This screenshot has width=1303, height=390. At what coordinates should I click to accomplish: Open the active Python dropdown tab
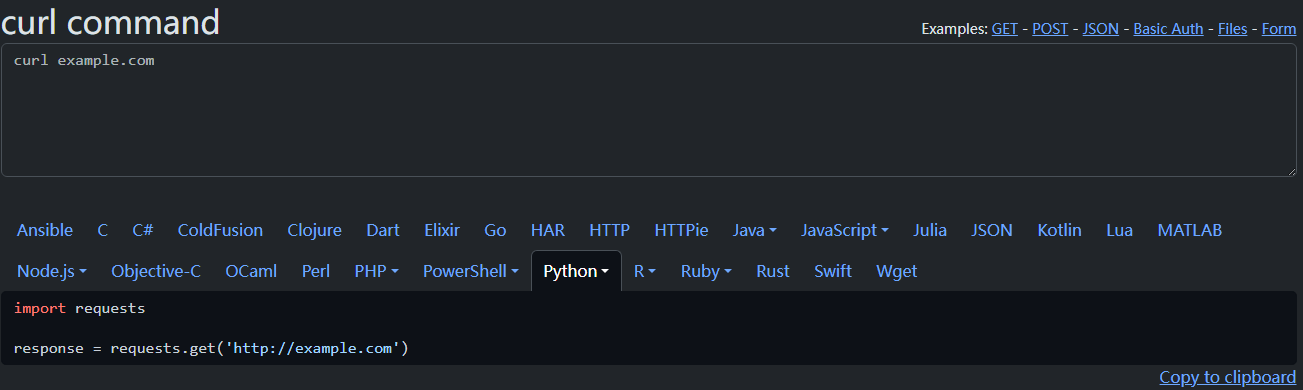(x=576, y=271)
